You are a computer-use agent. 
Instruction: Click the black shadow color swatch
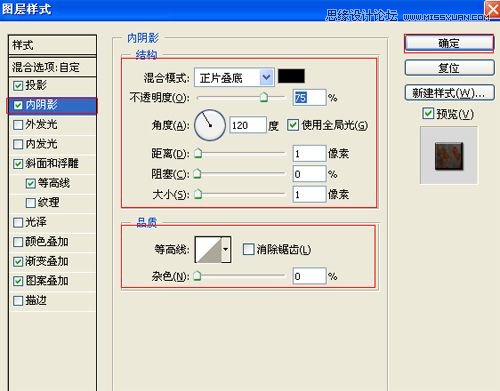(x=291, y=76)
